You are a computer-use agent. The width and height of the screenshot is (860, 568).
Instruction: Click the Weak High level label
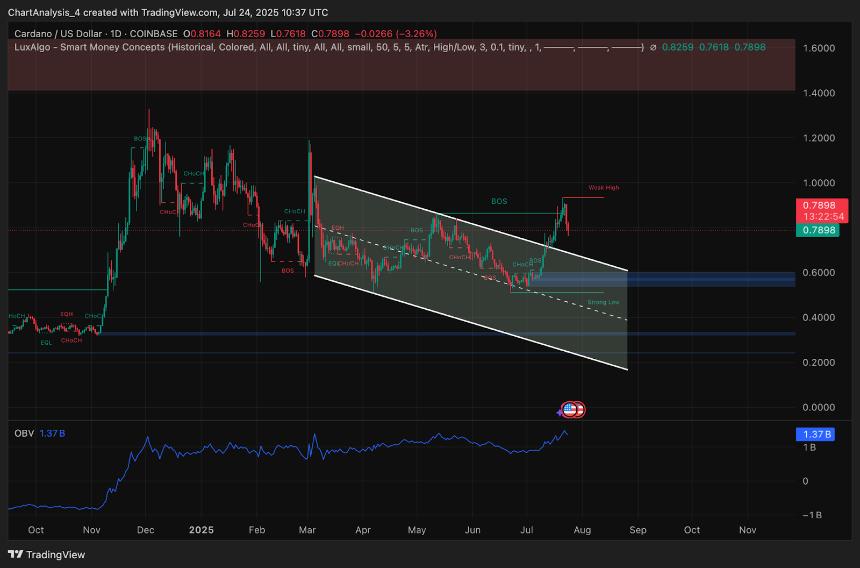(x=603, y=188)
